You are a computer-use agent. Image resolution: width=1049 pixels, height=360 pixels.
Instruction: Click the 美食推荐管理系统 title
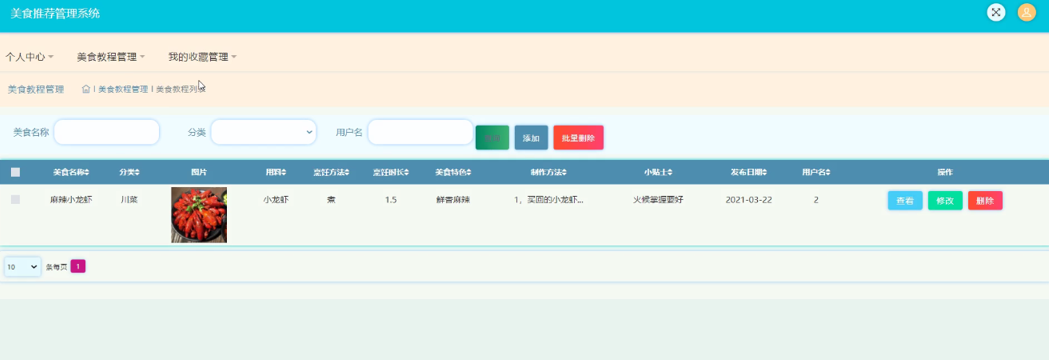tap(56, 13)
